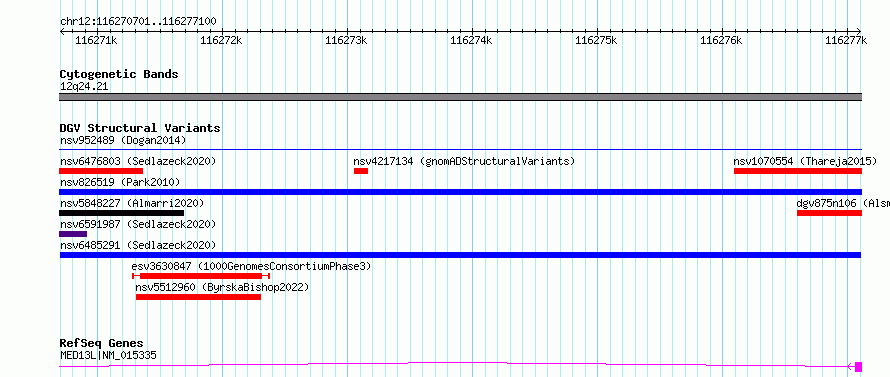This screenshot has width=890, height=377.
Task: Click the 116273k ruler tick label
Action: (x=346, y=40)
